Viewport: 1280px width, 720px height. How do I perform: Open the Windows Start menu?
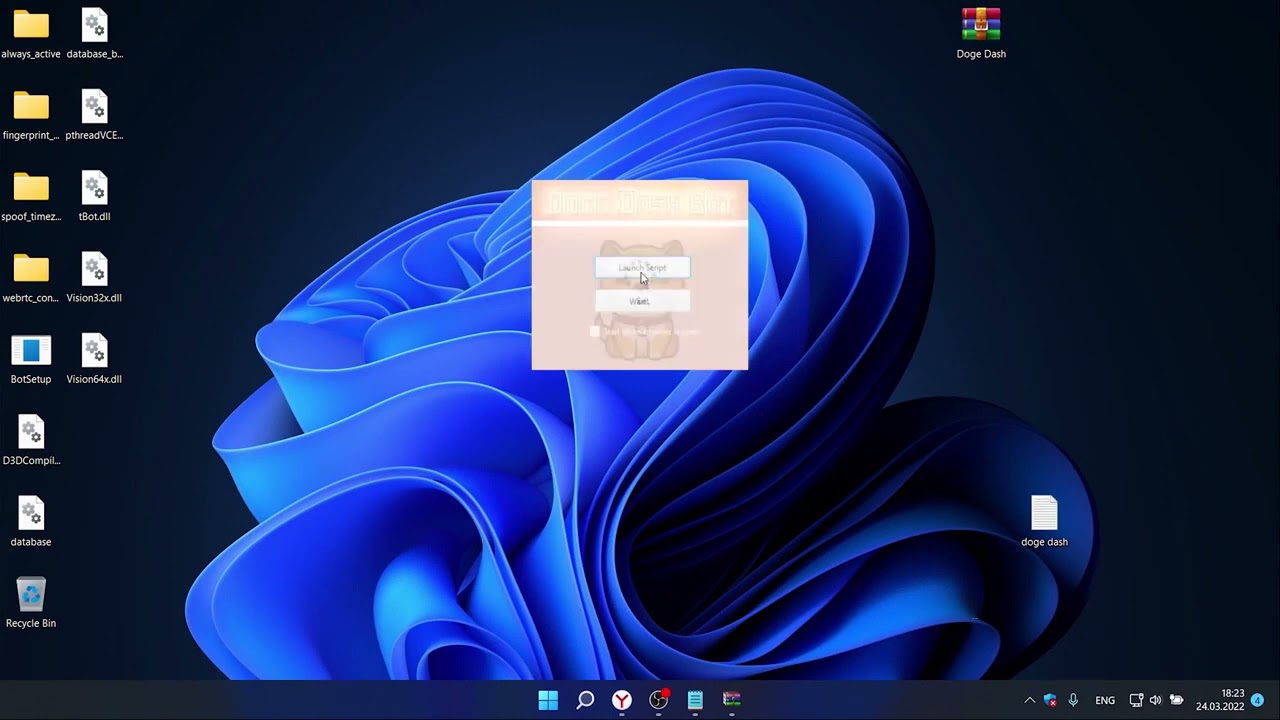click(548, 700)
